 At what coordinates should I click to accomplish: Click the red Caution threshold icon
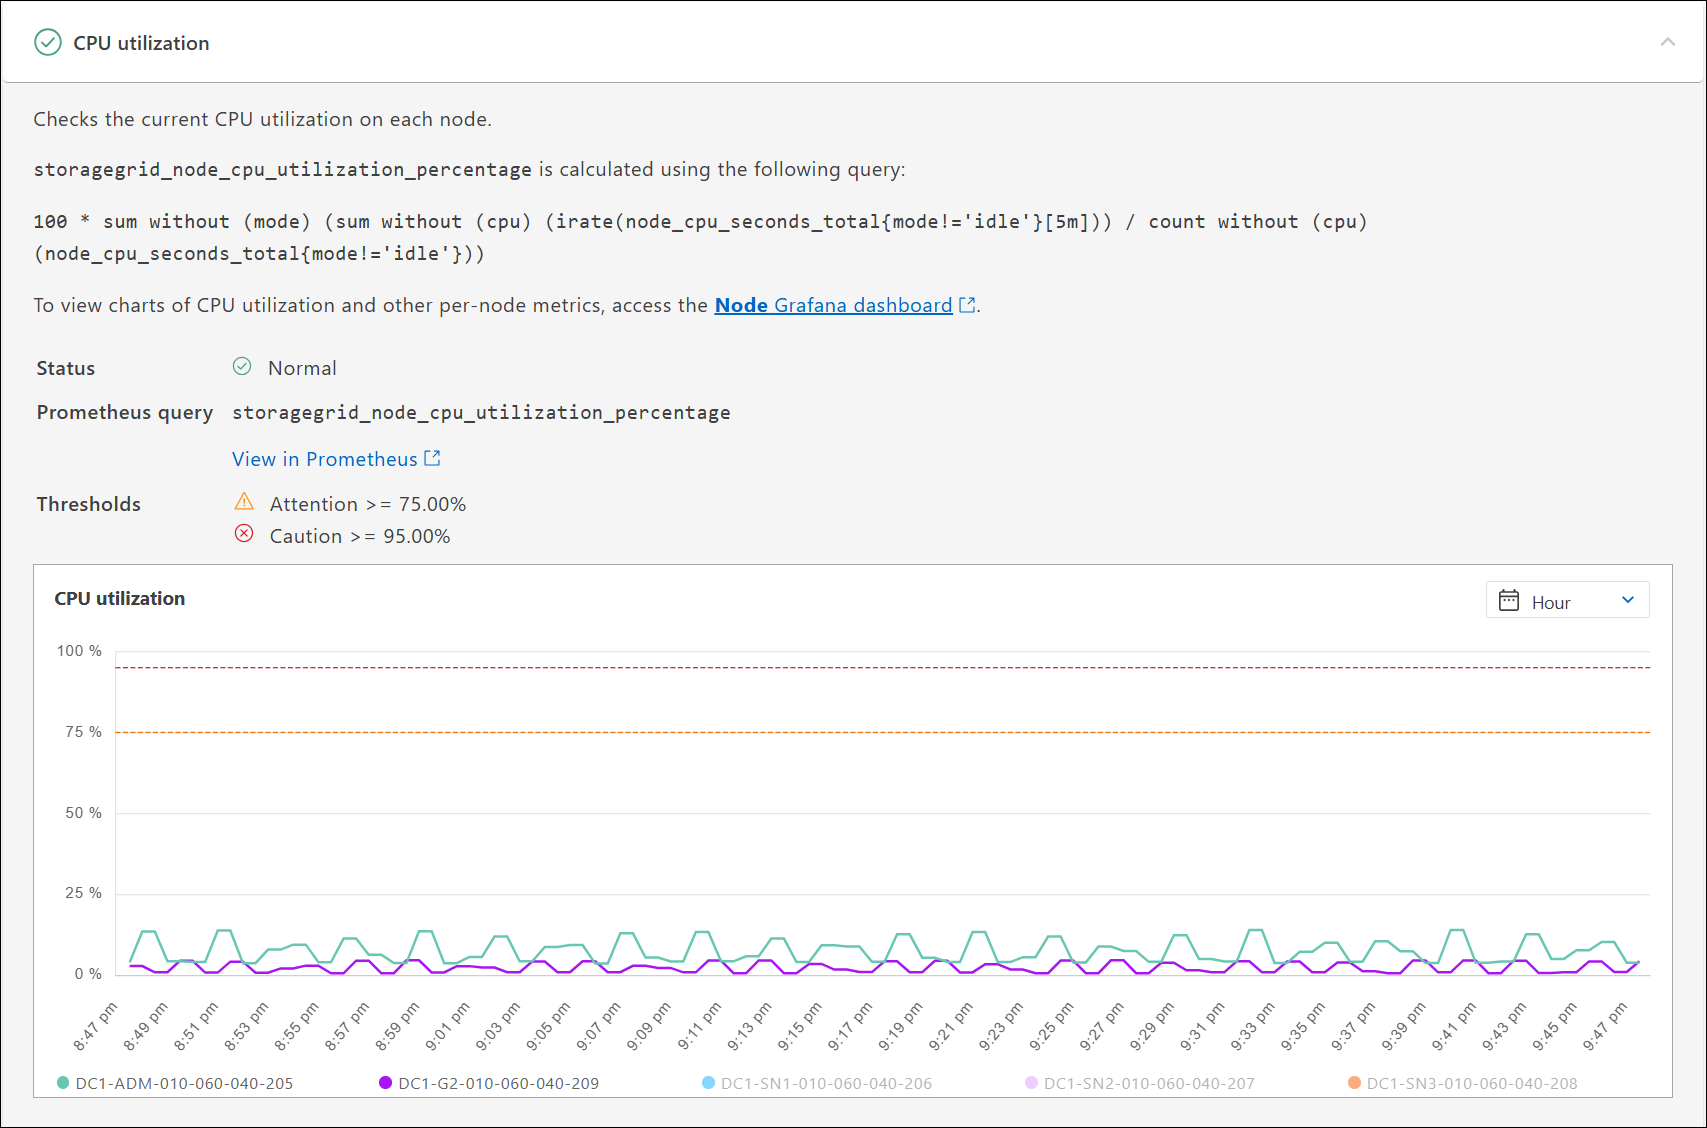coord(244,533)
